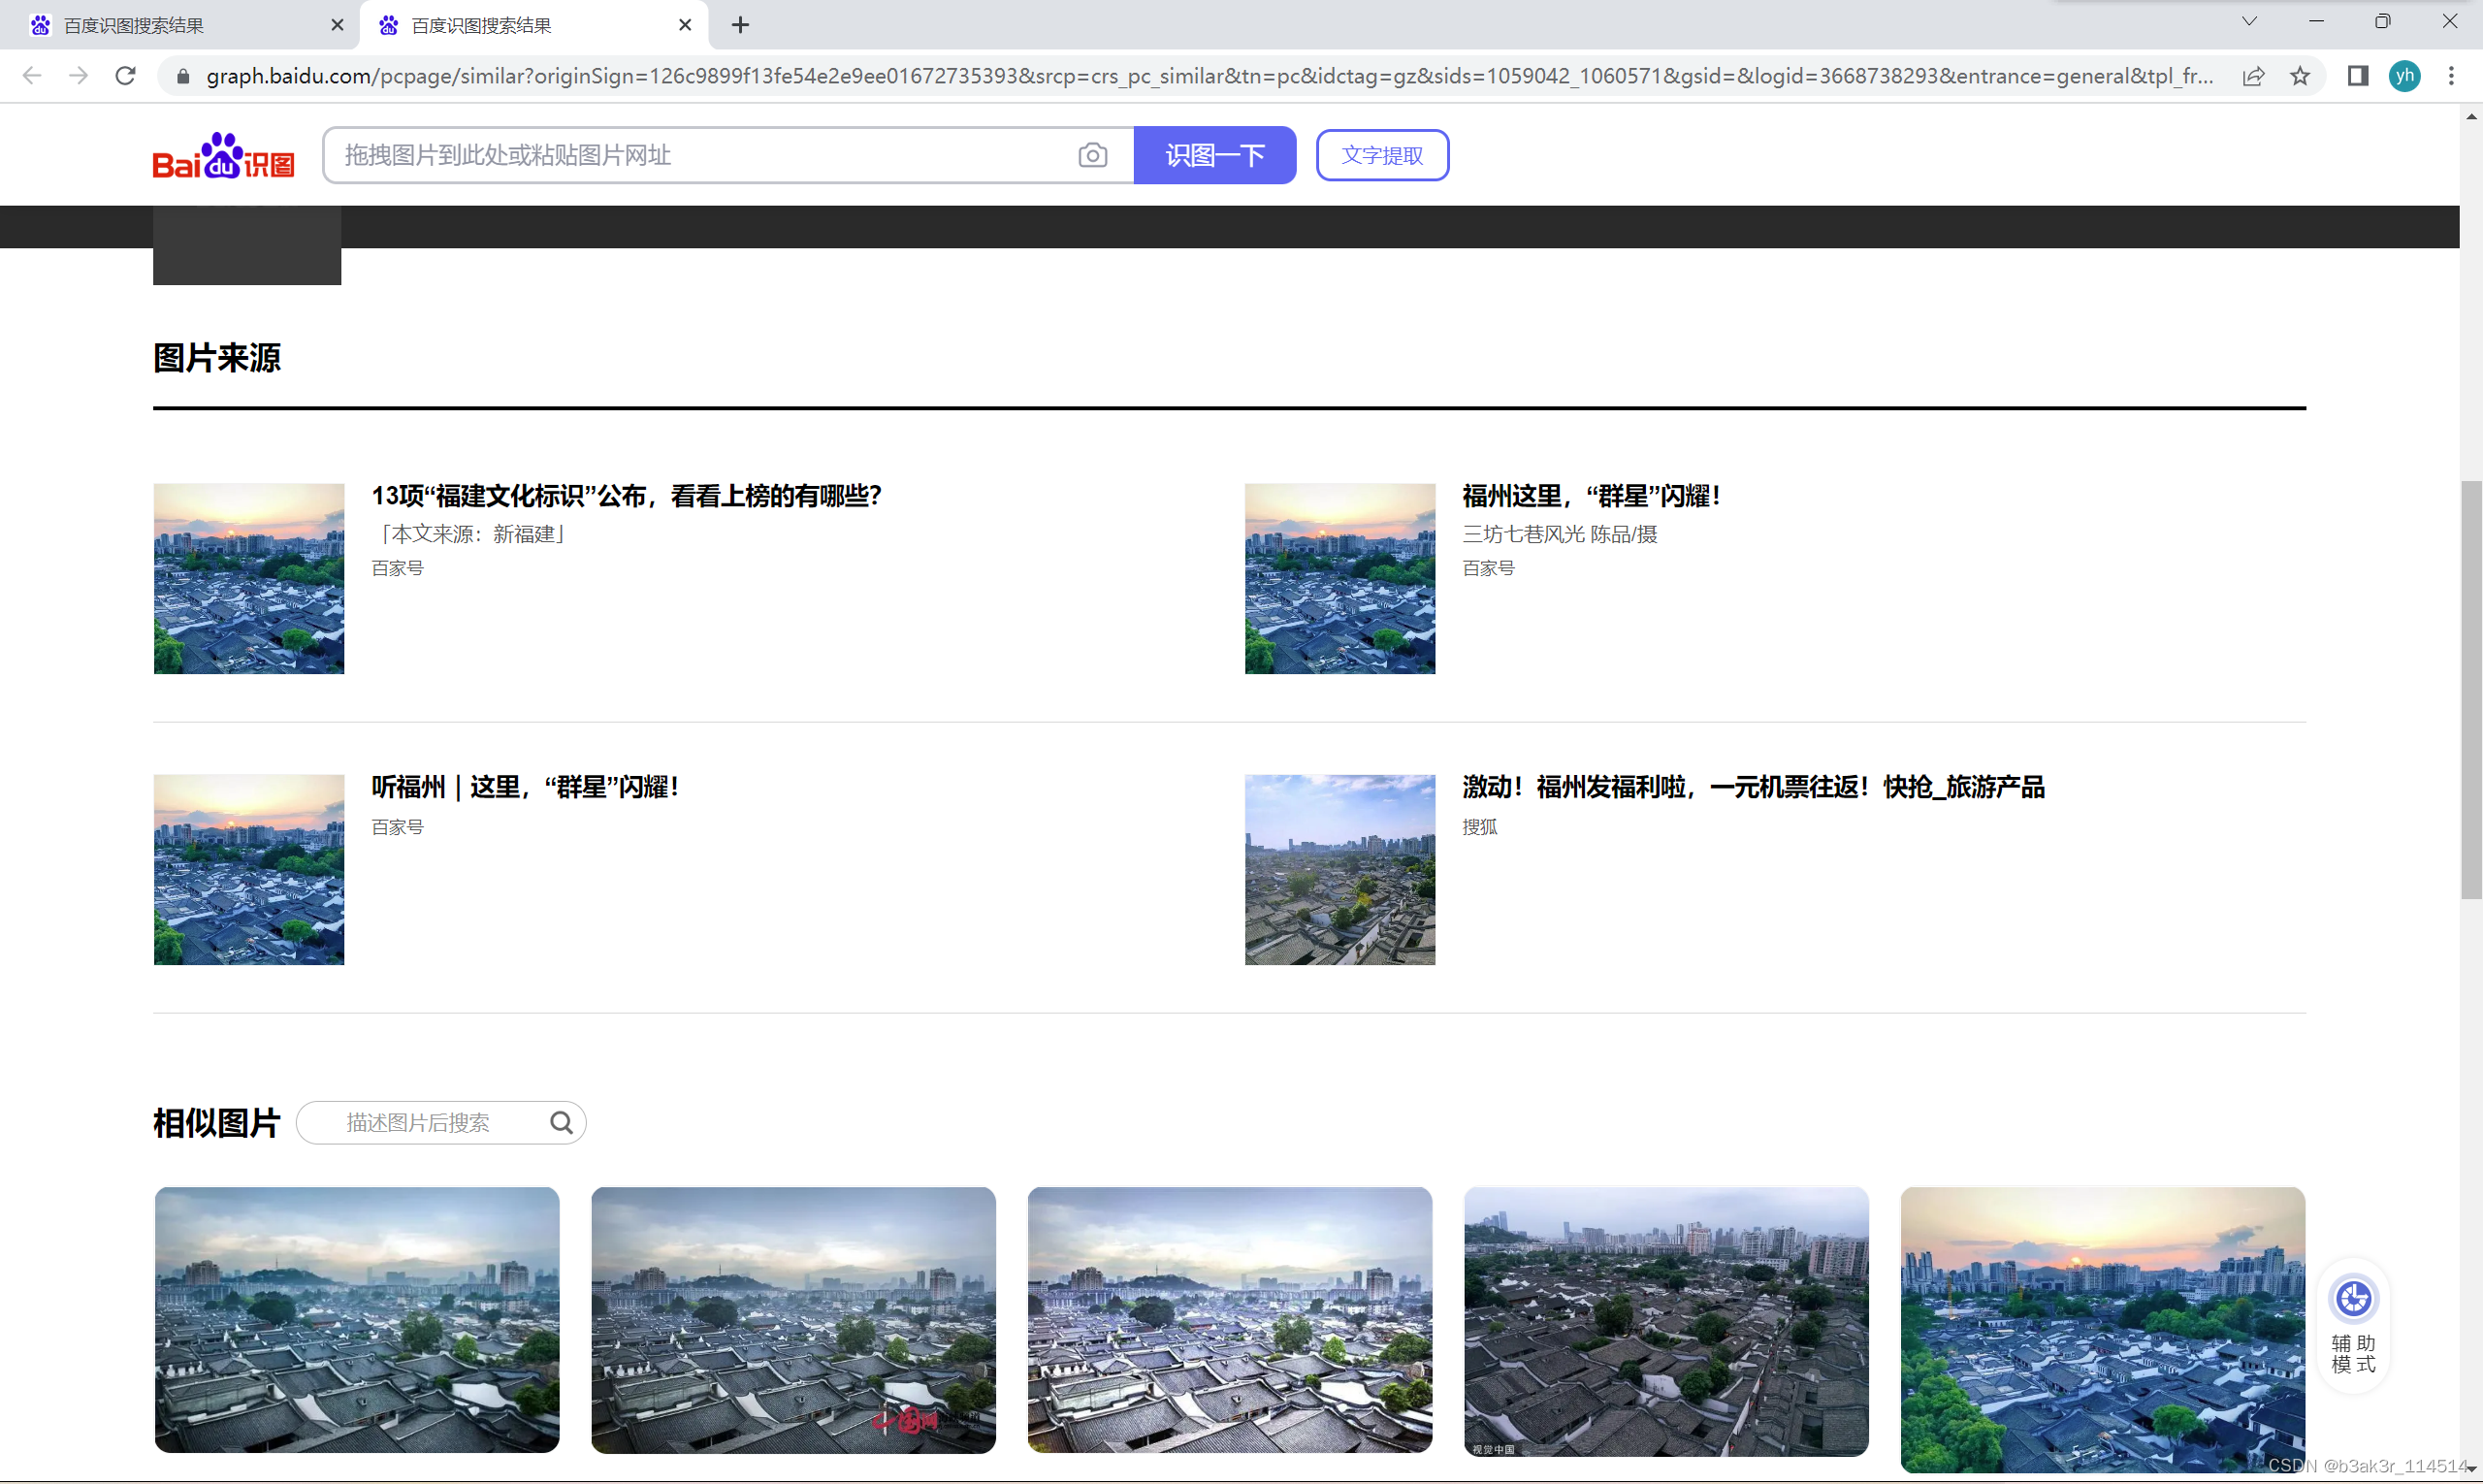Open Chrome three-dot menu
Image resolution: width=2483 pixels, height=1484 pixels.
pyautogui.click(x=2451, y=76)
